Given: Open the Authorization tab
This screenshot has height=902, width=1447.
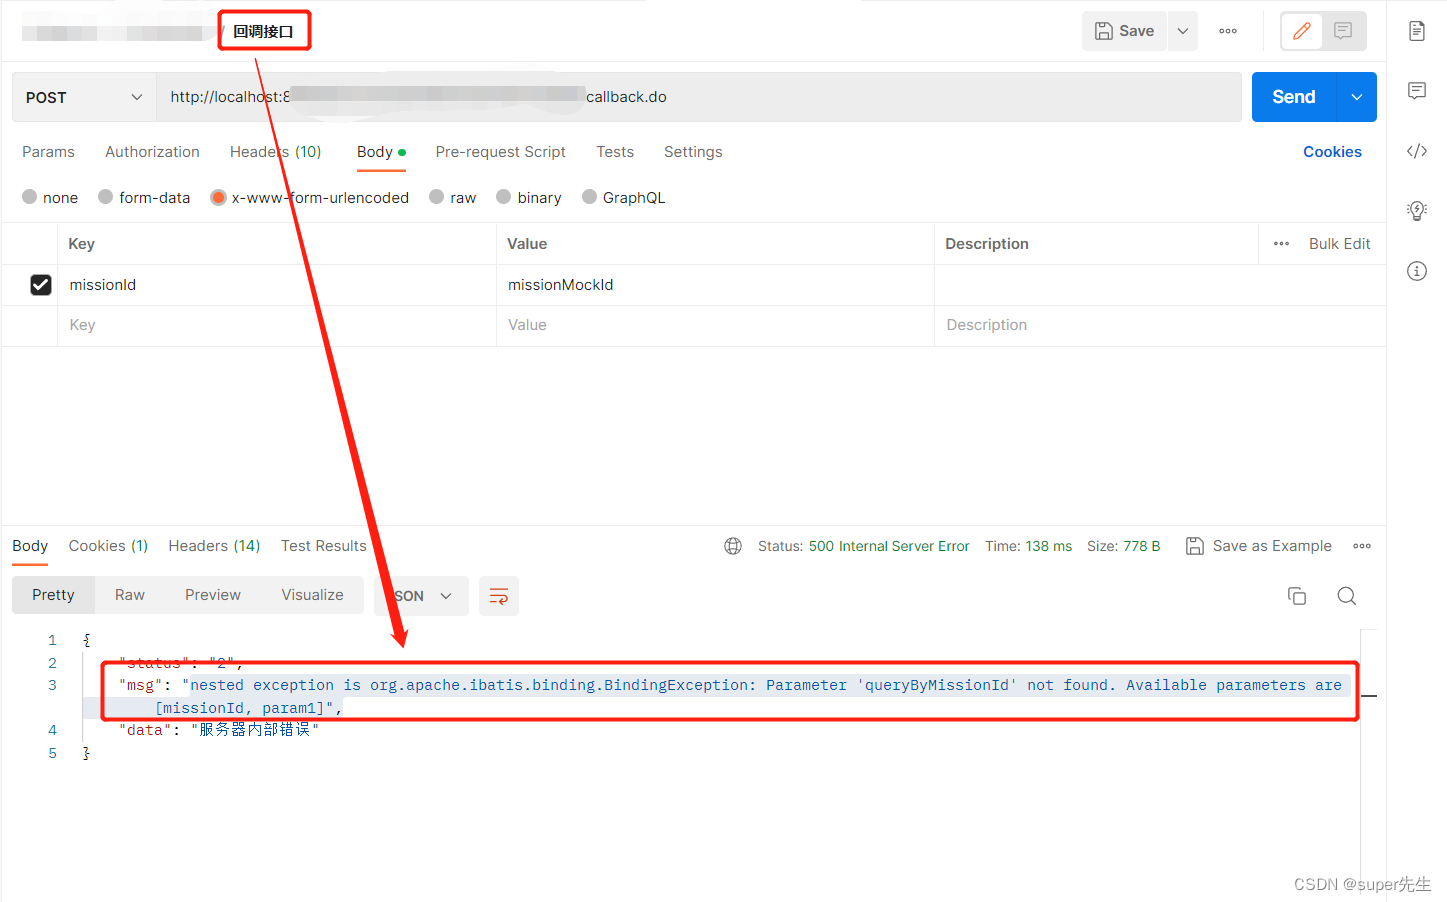Looking at the screenshot, I should pos(152,152).
